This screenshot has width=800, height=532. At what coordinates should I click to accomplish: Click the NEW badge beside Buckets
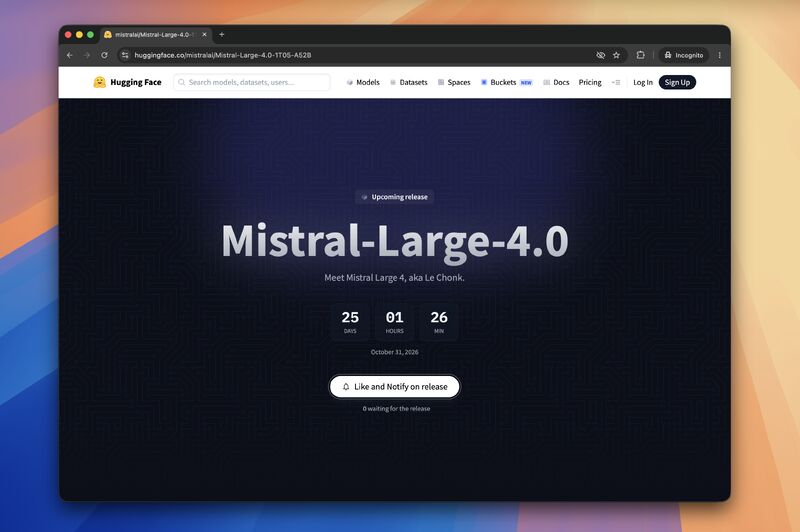[526, 83]
